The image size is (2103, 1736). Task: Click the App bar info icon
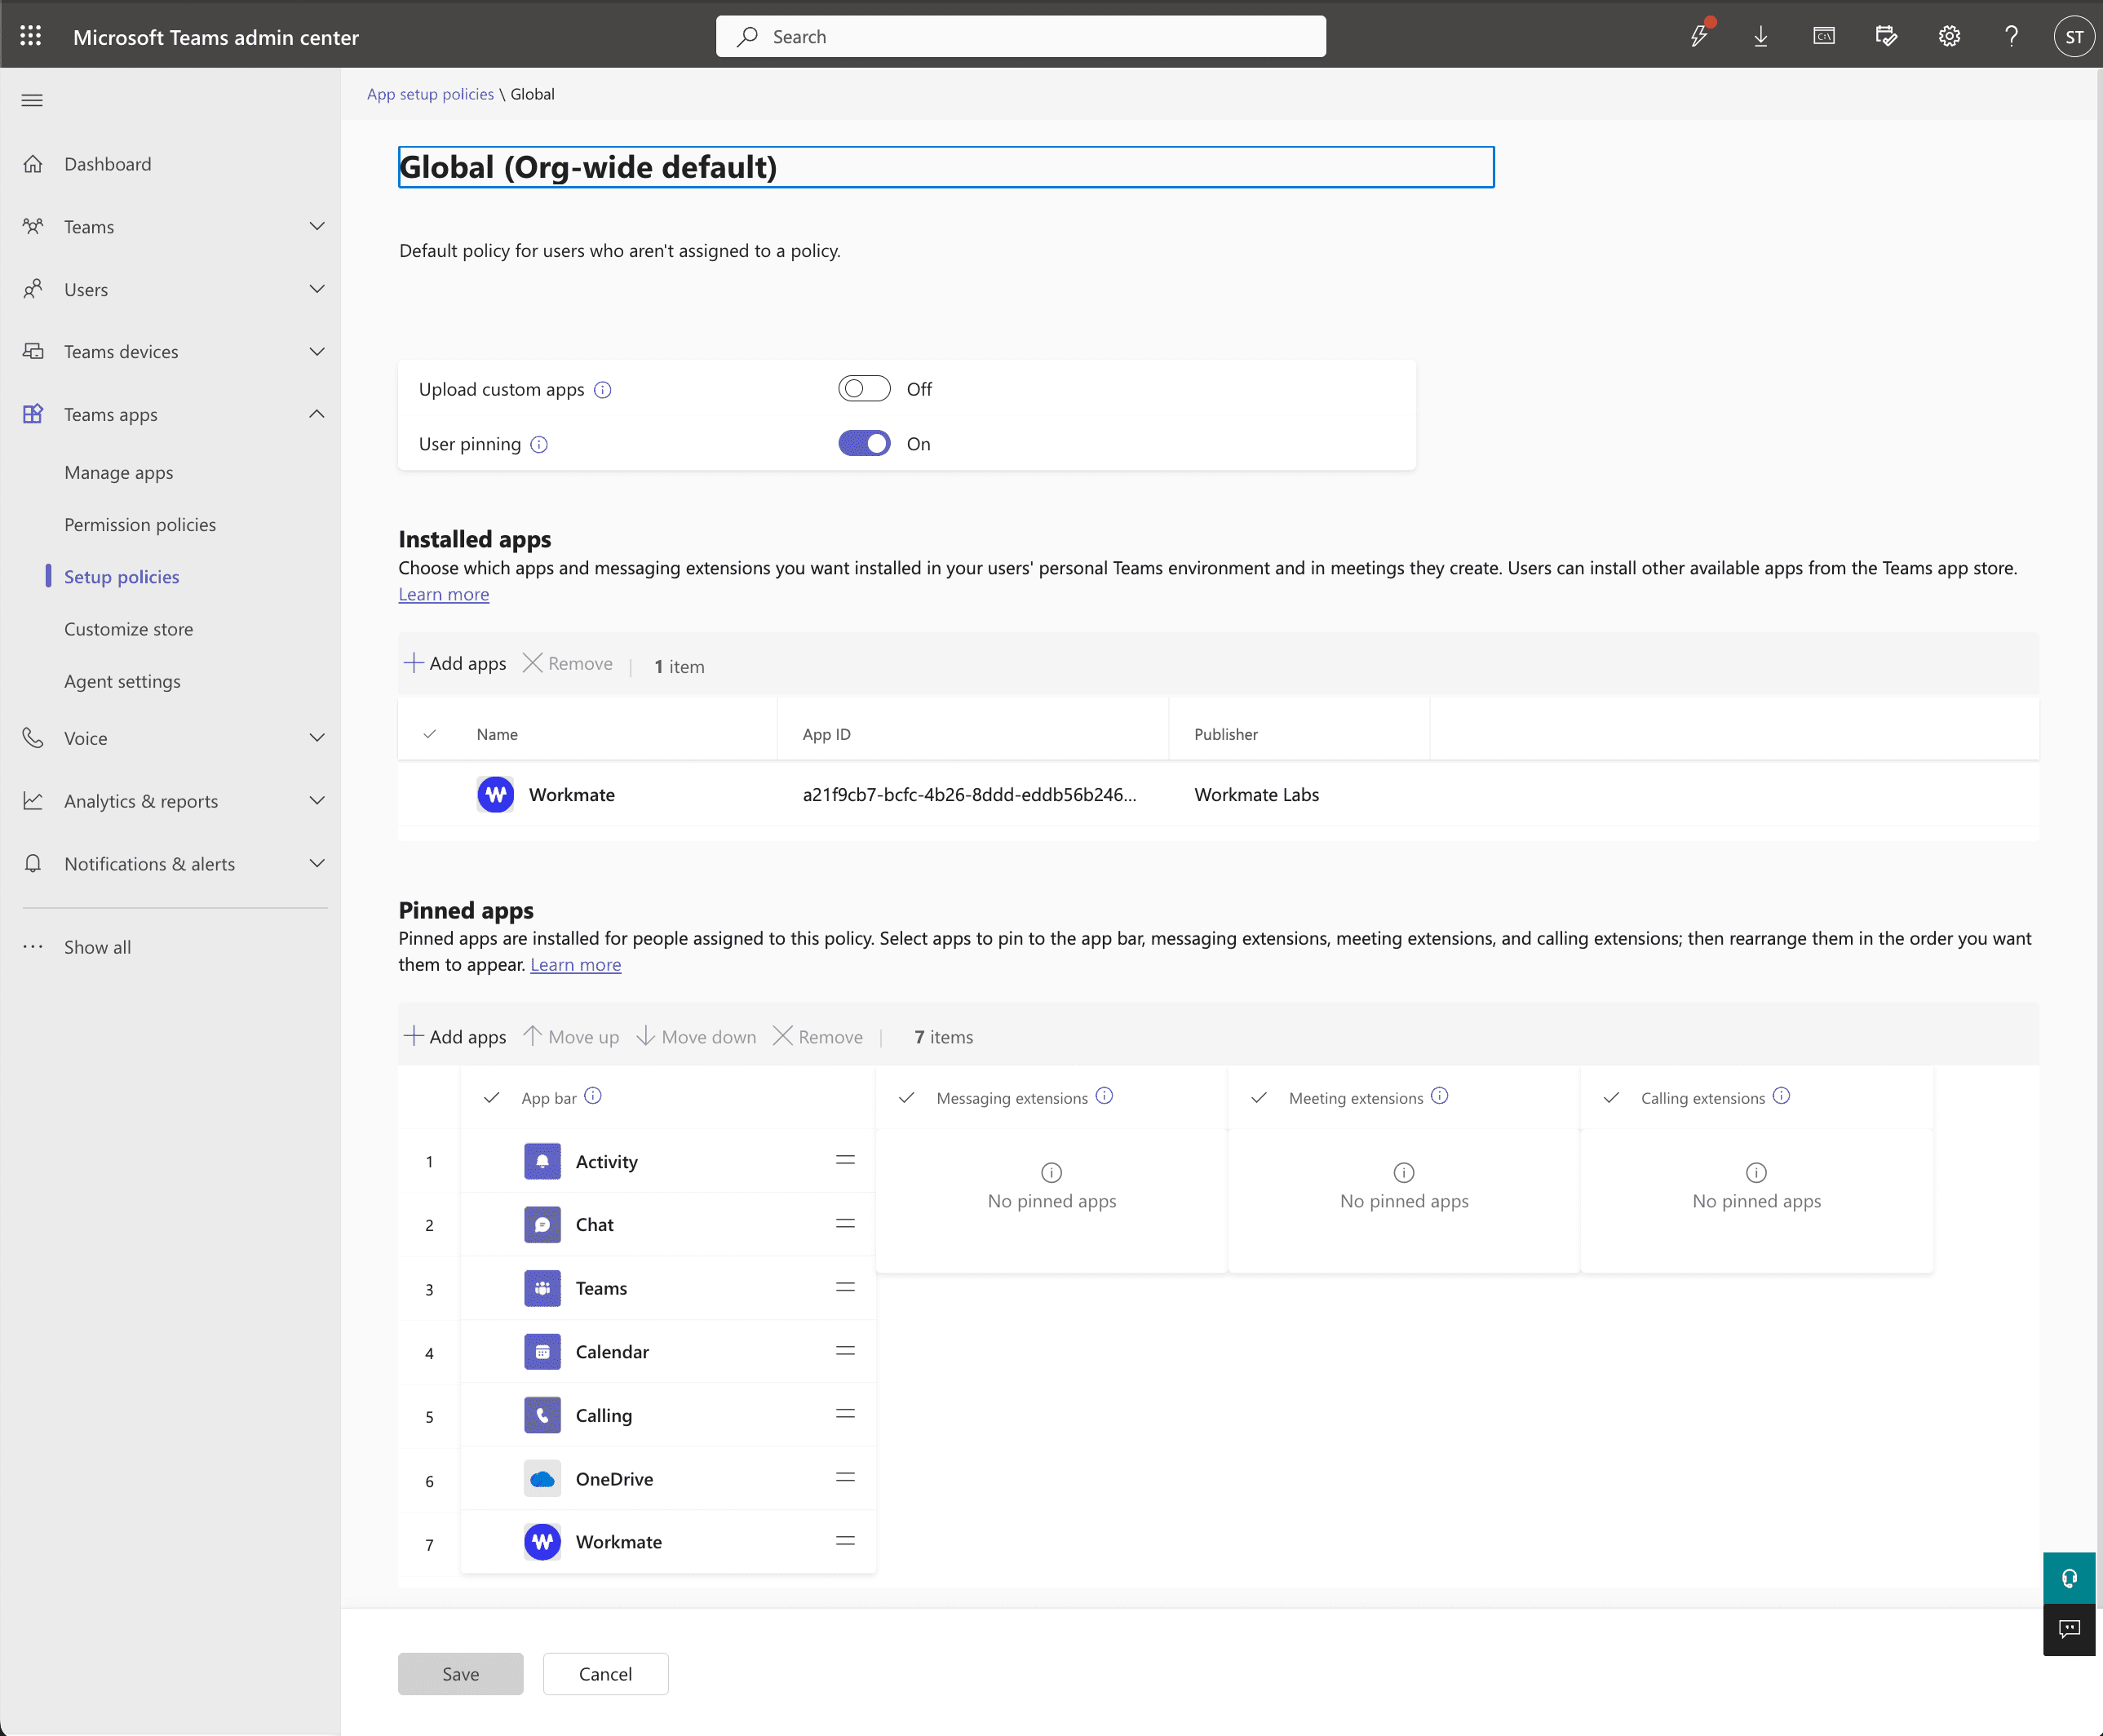pyautogui.click(x=593, y=1096)
